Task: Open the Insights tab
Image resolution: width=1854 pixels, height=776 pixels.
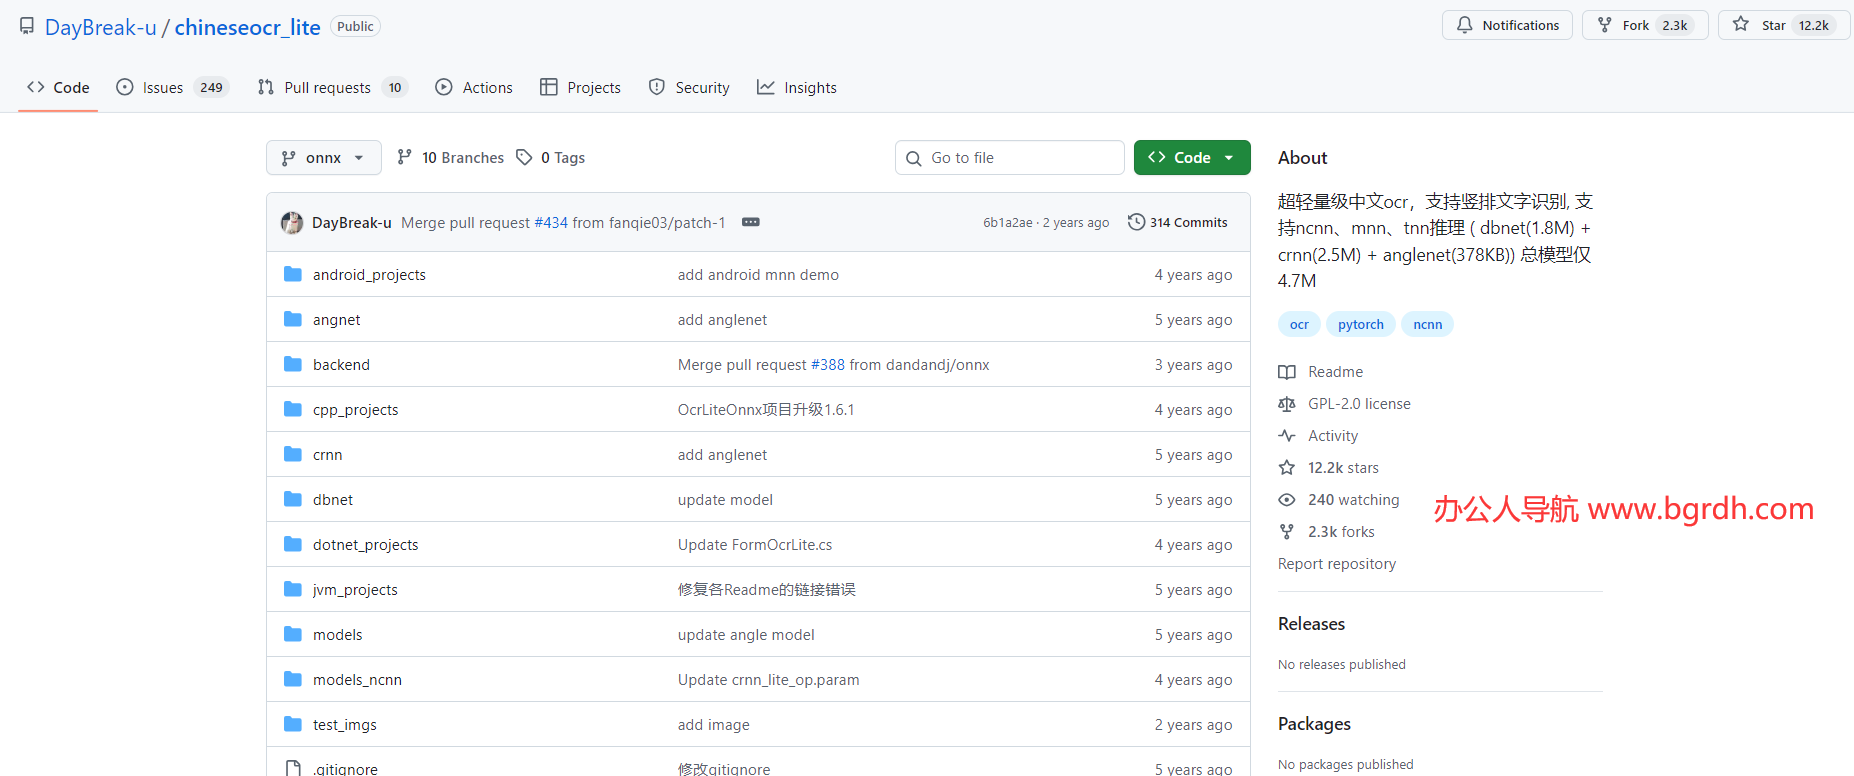Action: [x=797, y=87]
